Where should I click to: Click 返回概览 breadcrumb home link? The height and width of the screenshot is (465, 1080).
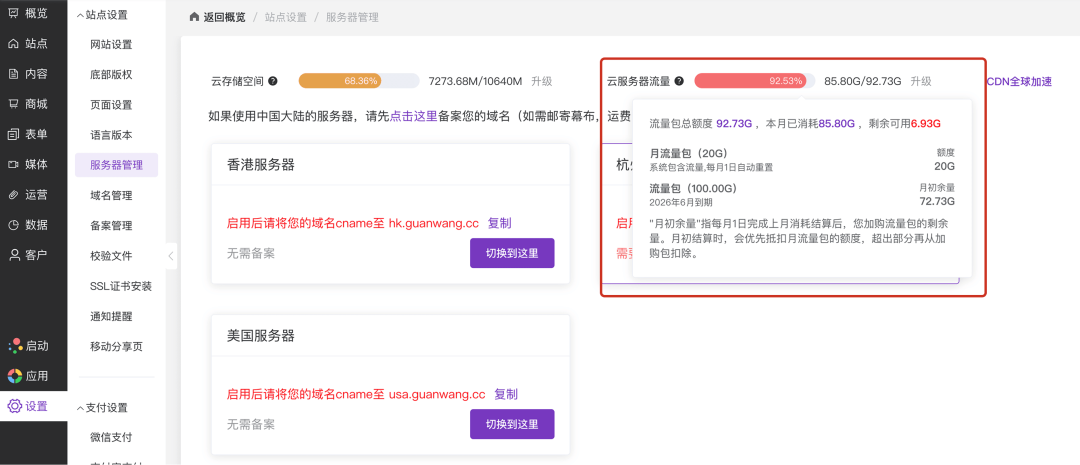pos(220,18)
